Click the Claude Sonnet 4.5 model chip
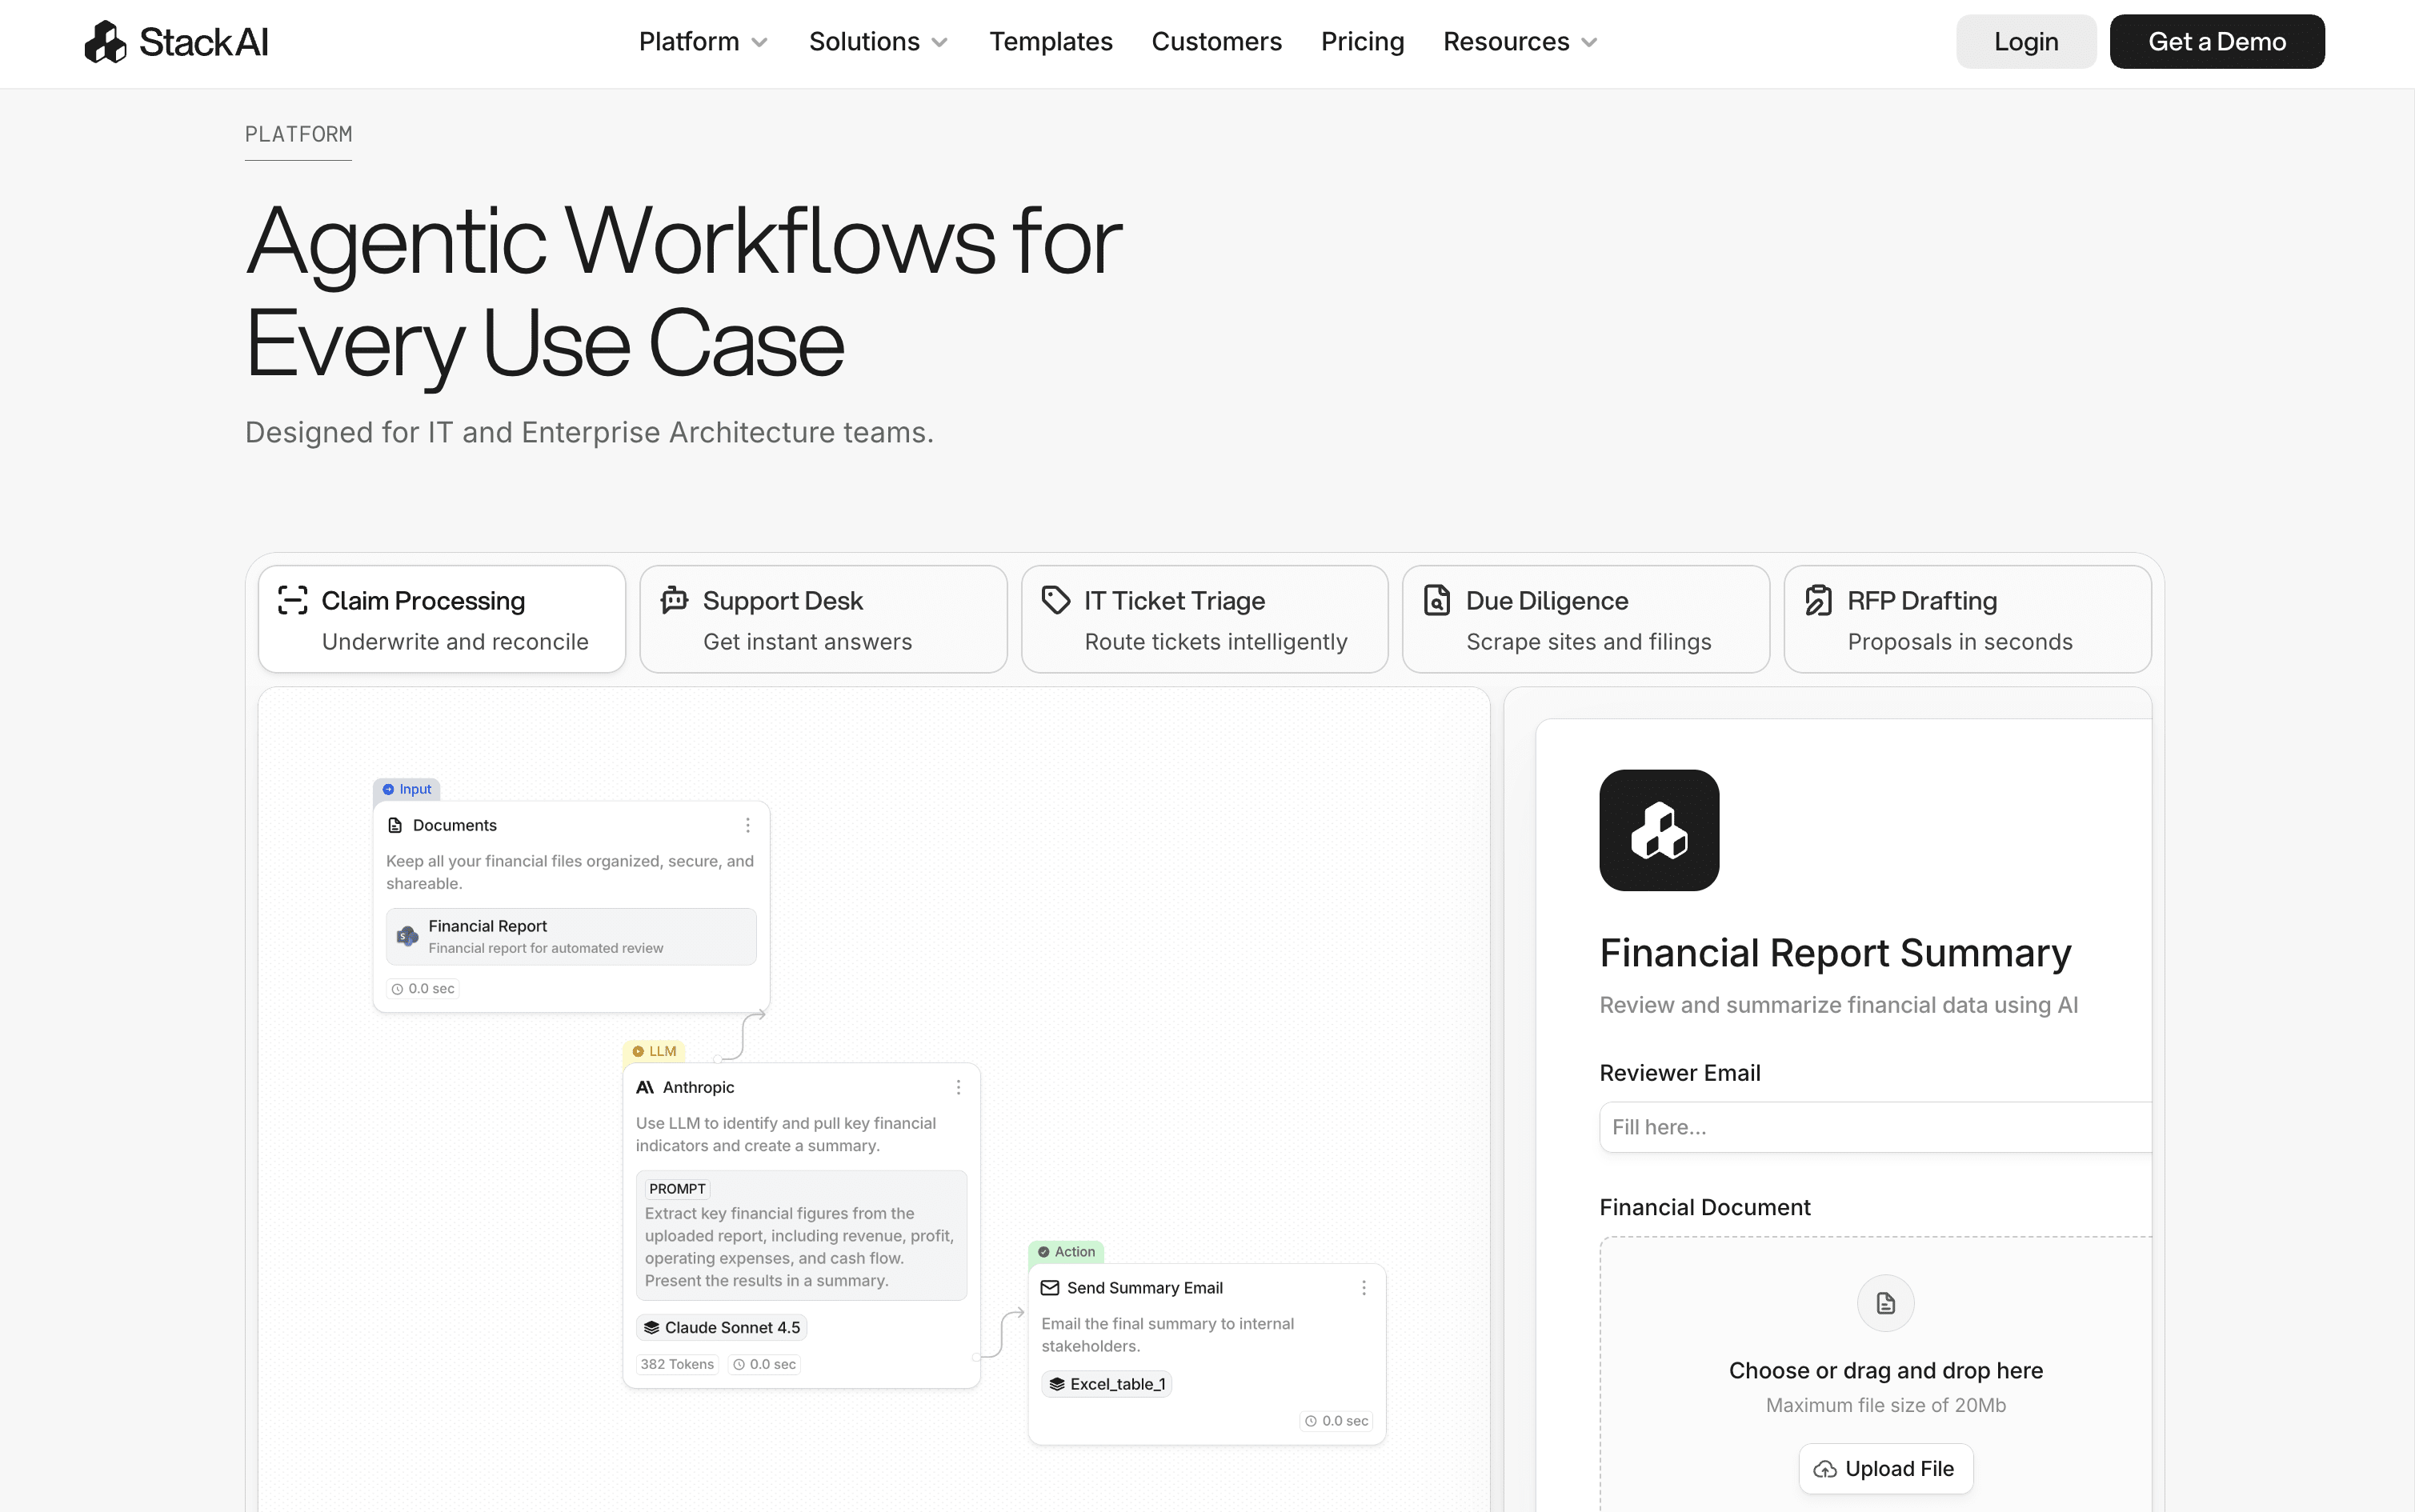The image size is (2415, 1512). point(721,1327)
